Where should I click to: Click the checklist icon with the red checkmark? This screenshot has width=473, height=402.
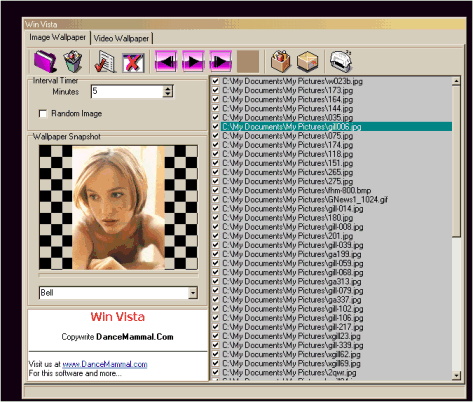pos(105,61)
